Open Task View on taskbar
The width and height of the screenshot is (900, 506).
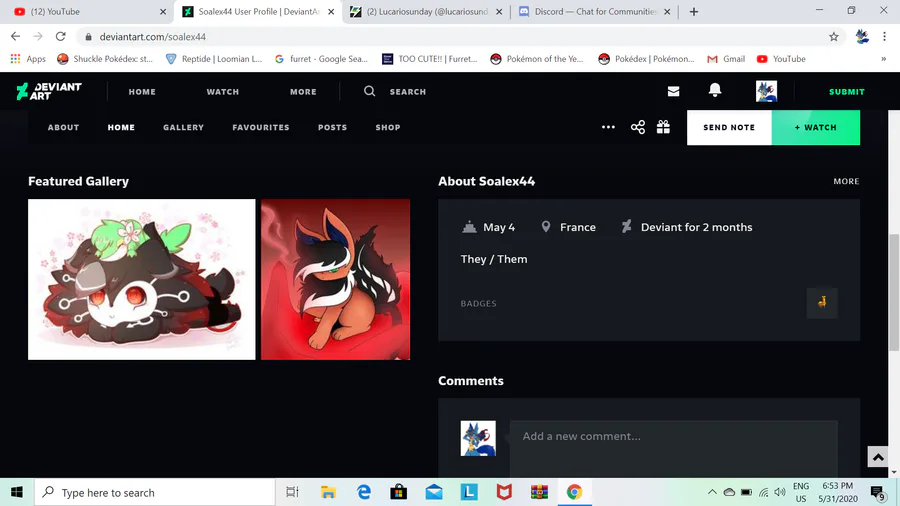[292, 492]
